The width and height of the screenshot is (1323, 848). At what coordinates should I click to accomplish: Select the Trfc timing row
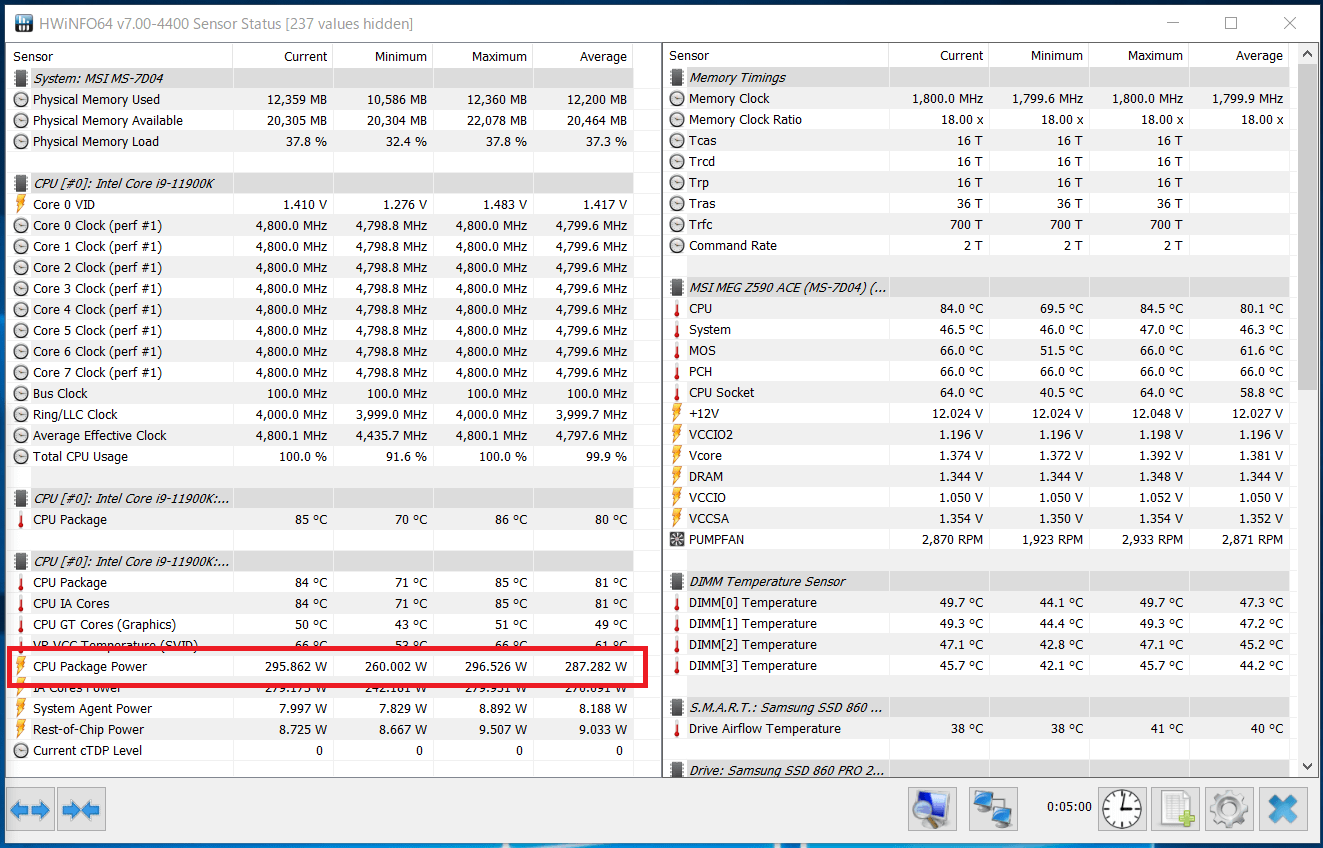(x=977, y=225)
